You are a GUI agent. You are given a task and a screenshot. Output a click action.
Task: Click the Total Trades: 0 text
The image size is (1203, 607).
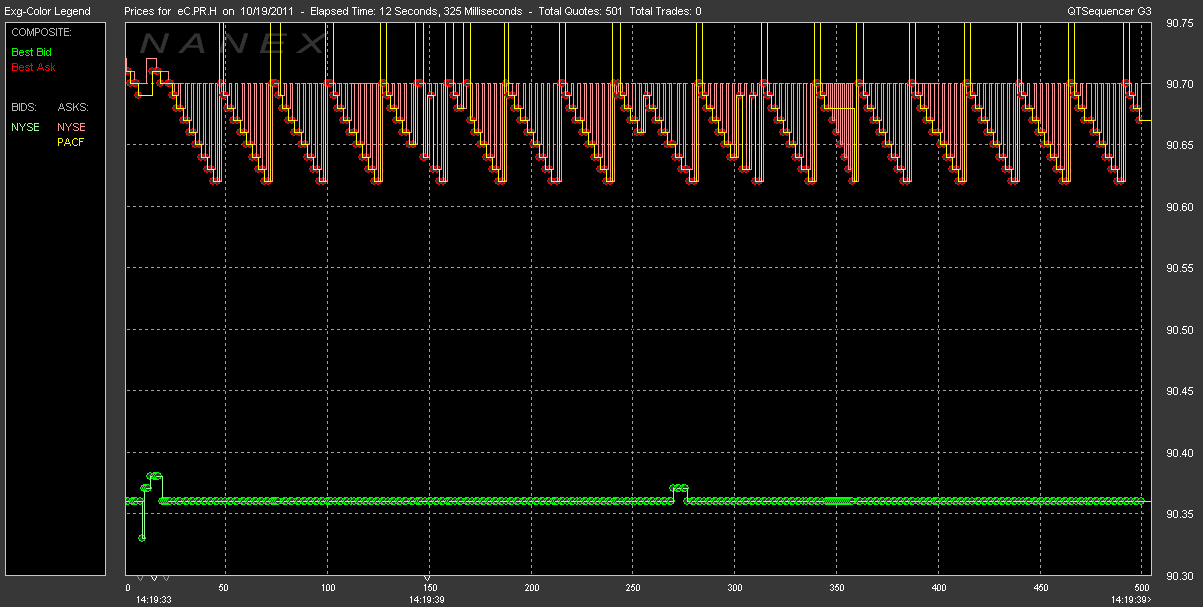[666, 11]
